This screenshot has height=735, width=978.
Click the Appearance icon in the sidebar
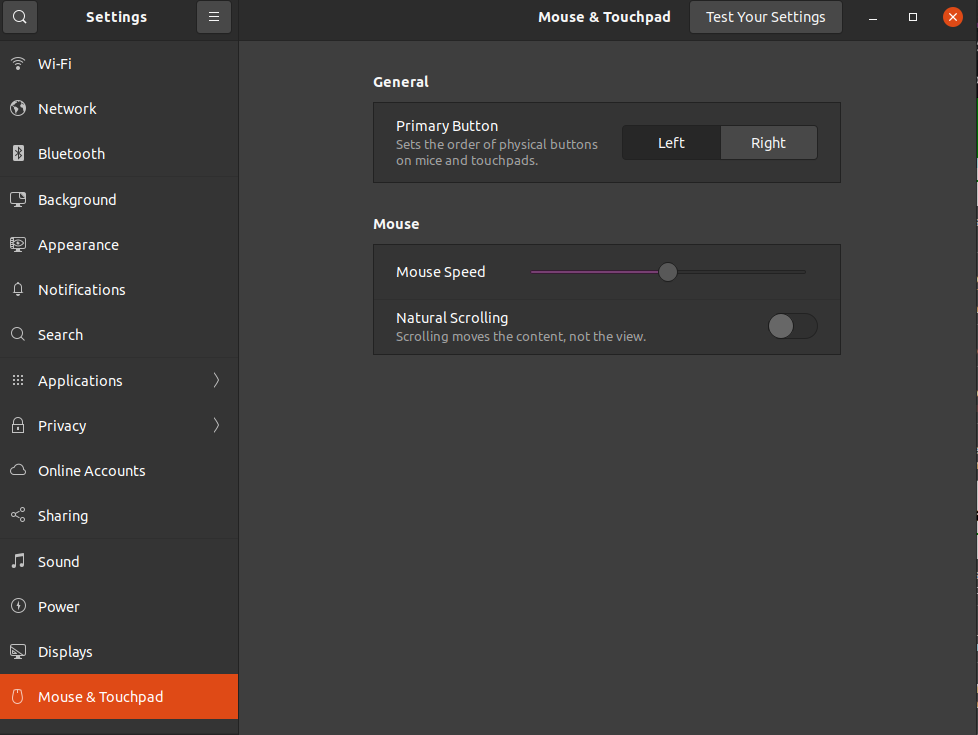pyautogui.click(x=18, y=245)
